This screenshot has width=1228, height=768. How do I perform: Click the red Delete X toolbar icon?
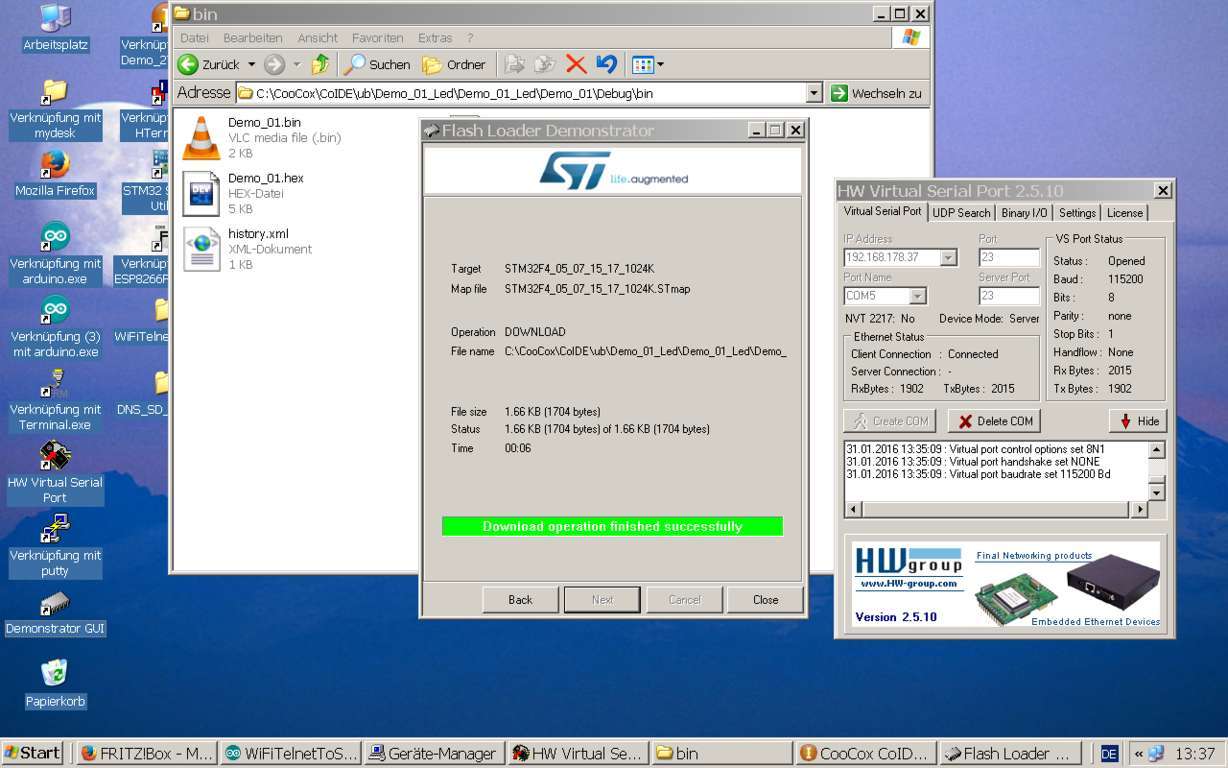576,65
